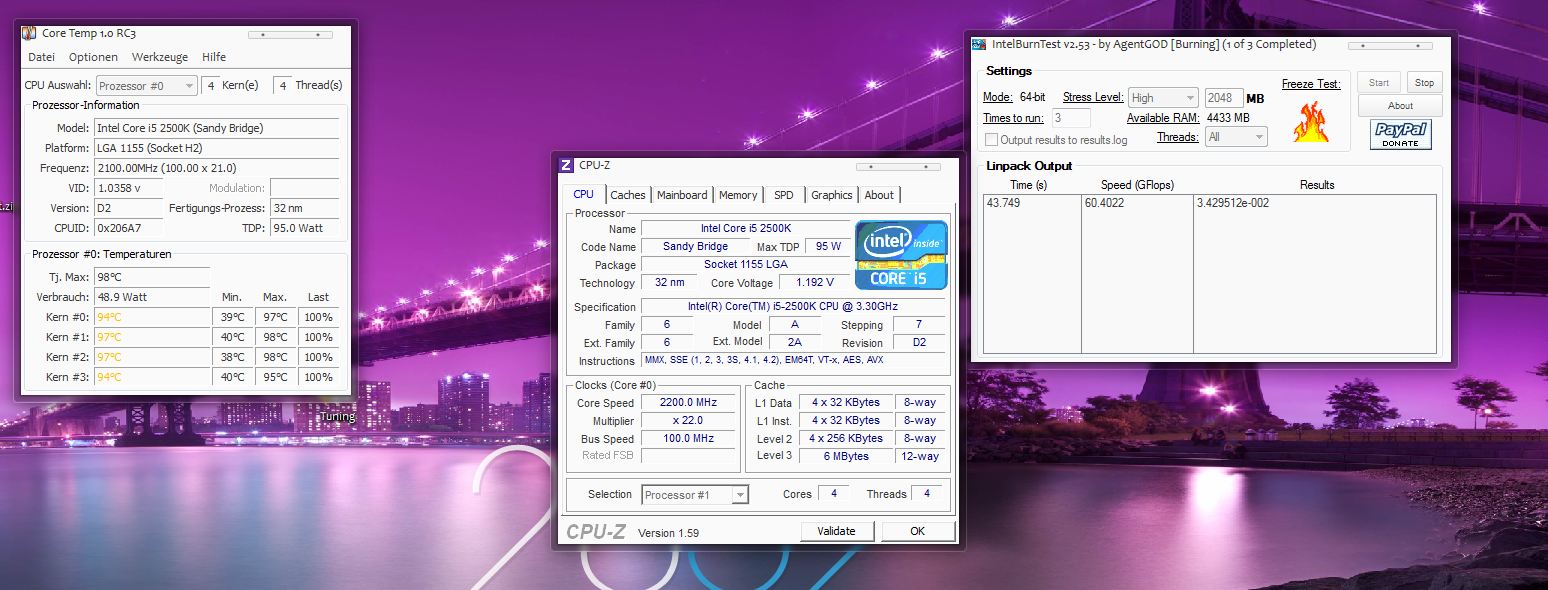
Task: Click the IntelBurnTest title bar icon
Action: [980, 44]
